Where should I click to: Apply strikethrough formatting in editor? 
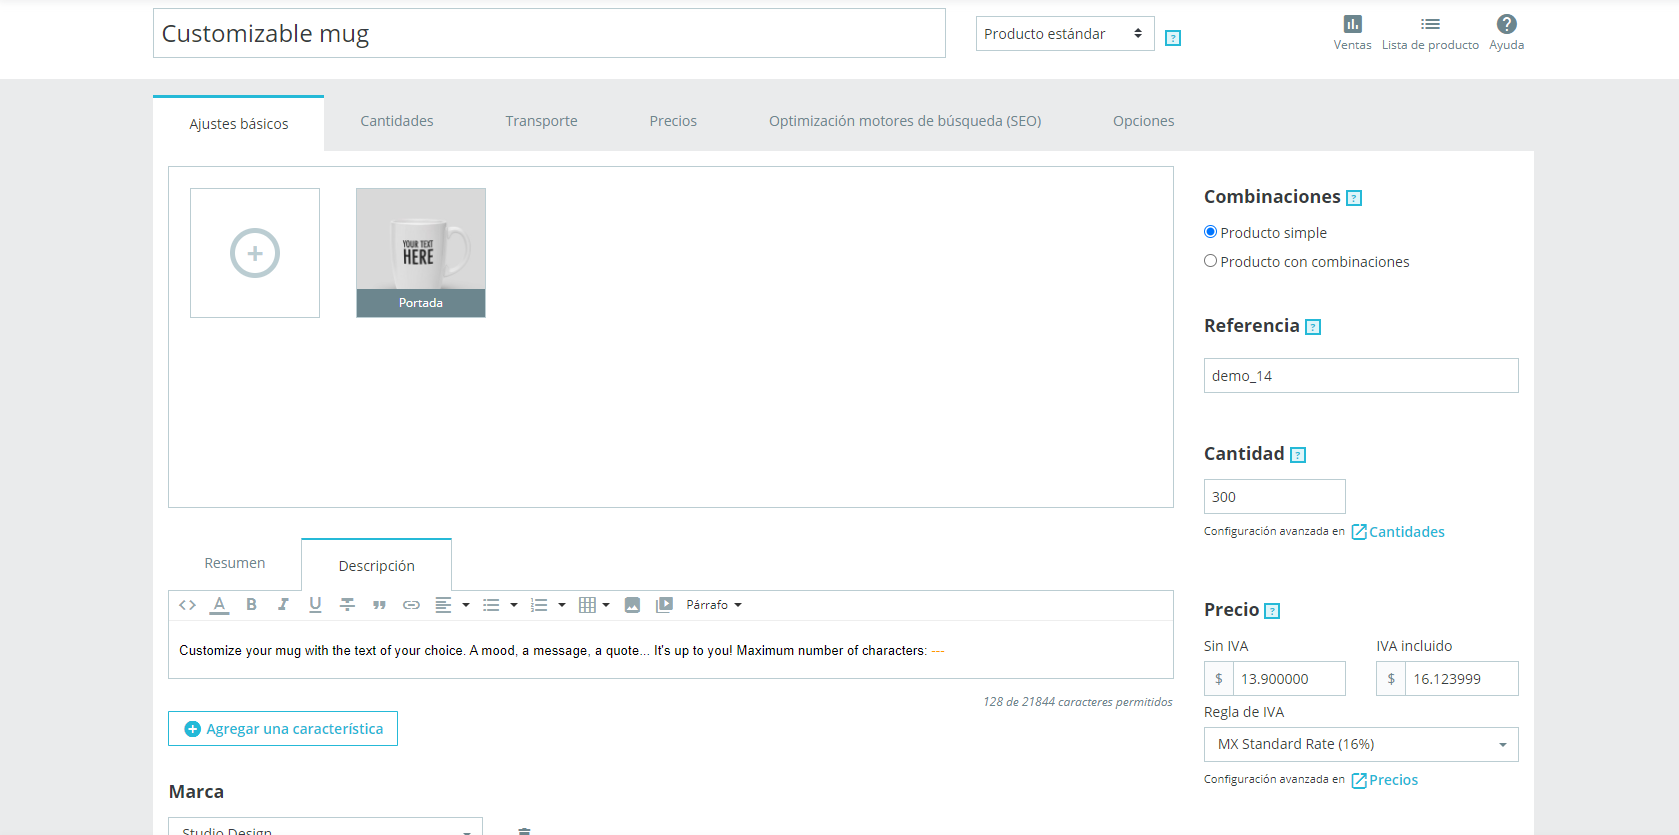[347, 605]
